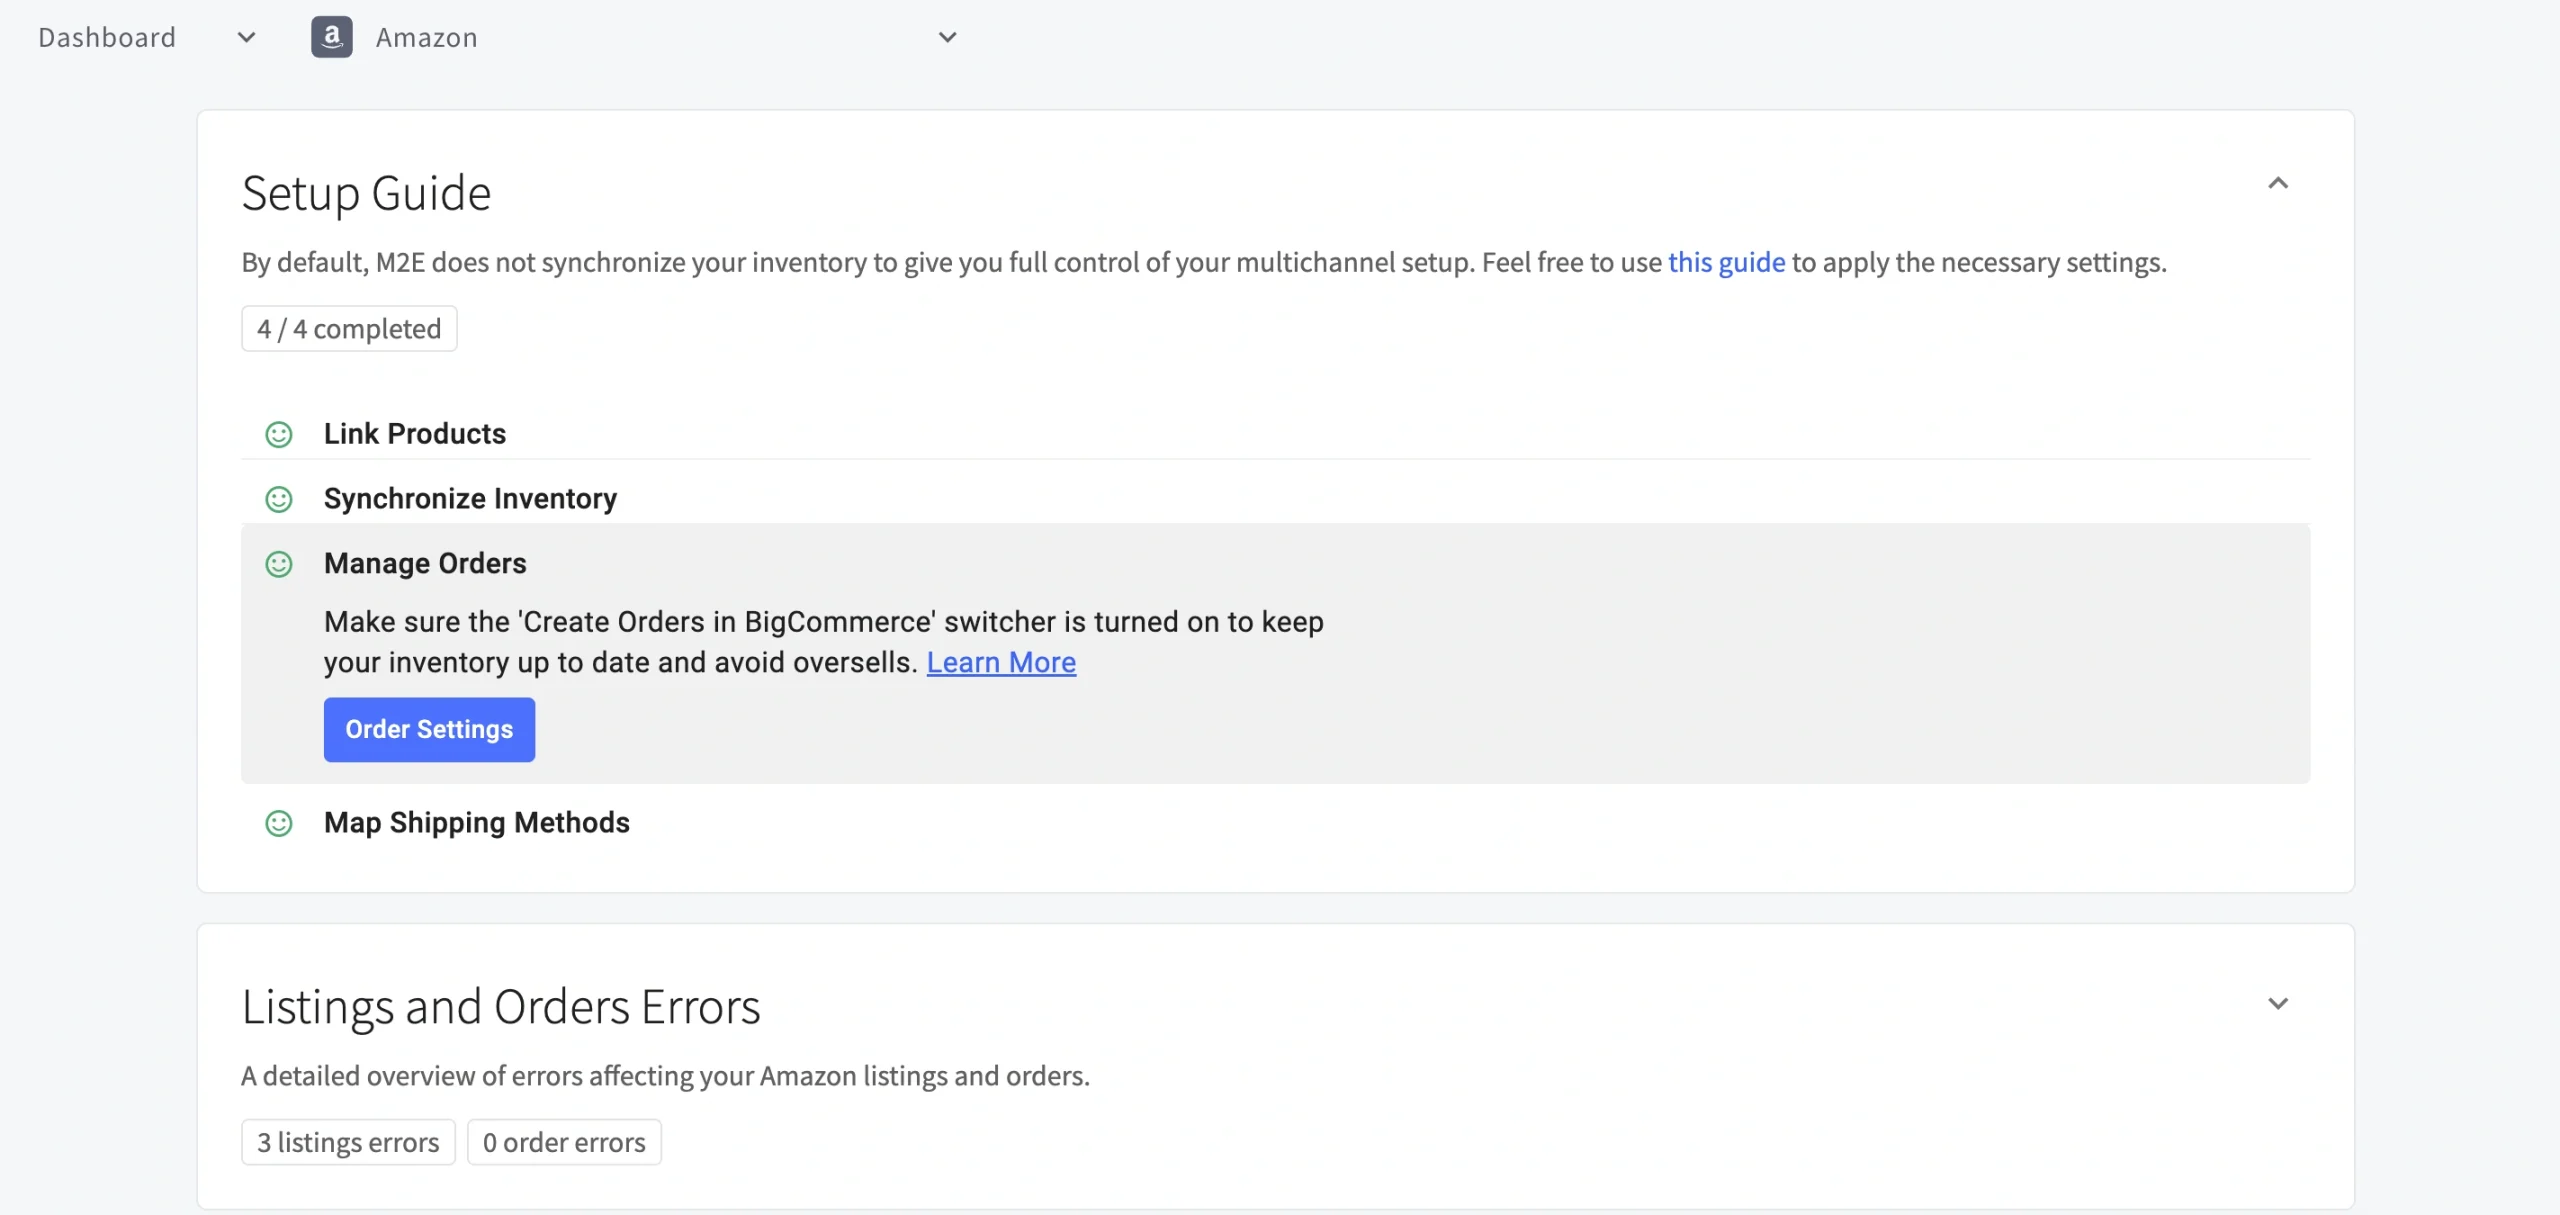Open the 'this guide' link
Viewport: 2560px width, 1215px height.
click(1726, 262)
